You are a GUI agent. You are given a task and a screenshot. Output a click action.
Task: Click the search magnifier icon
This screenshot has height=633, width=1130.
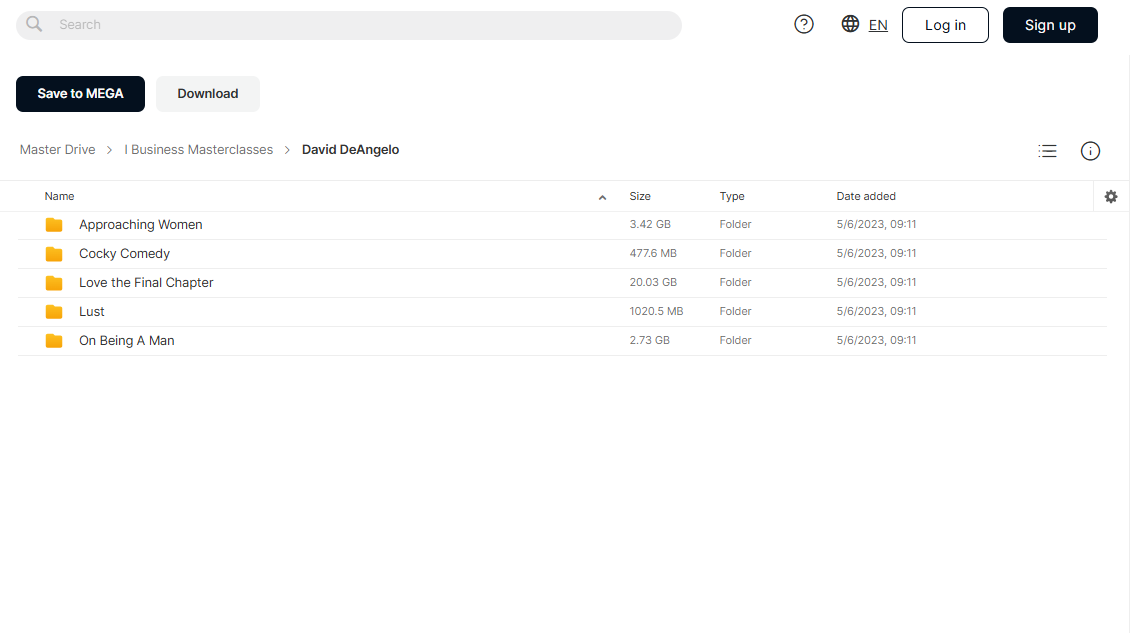pyautogui.click(x=34, y=25)
